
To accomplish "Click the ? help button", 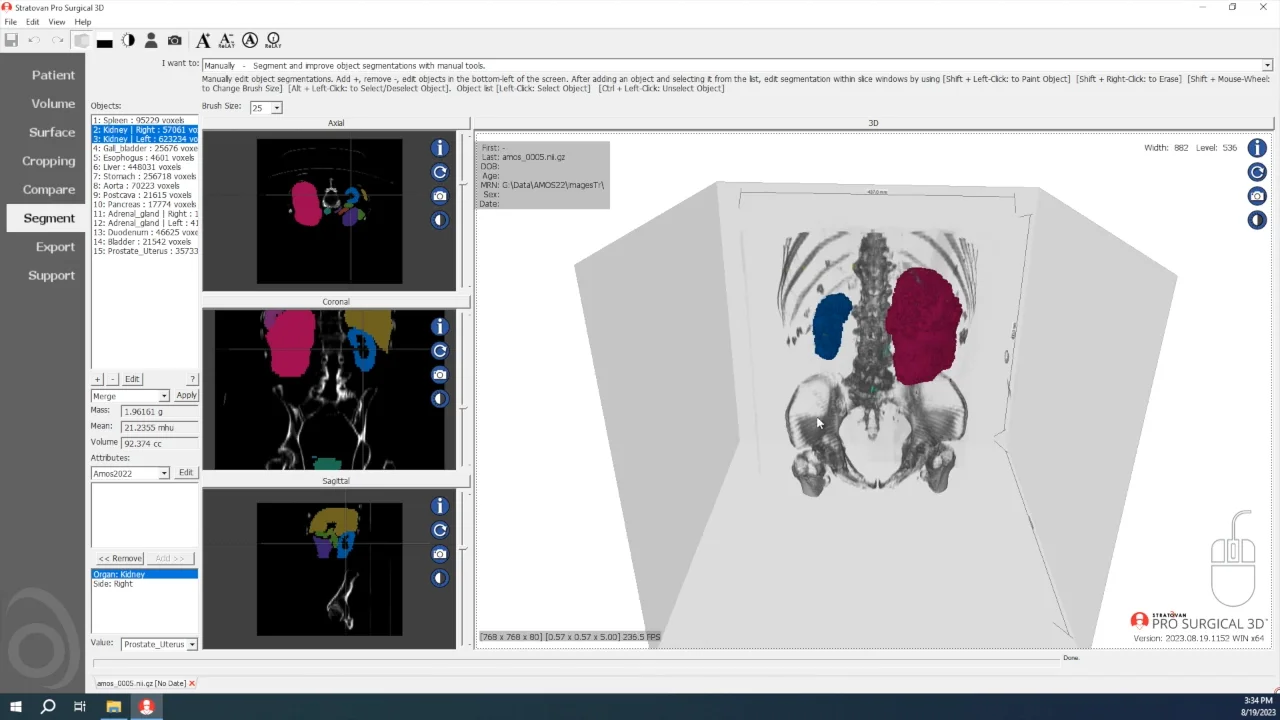I will [192, 379].
